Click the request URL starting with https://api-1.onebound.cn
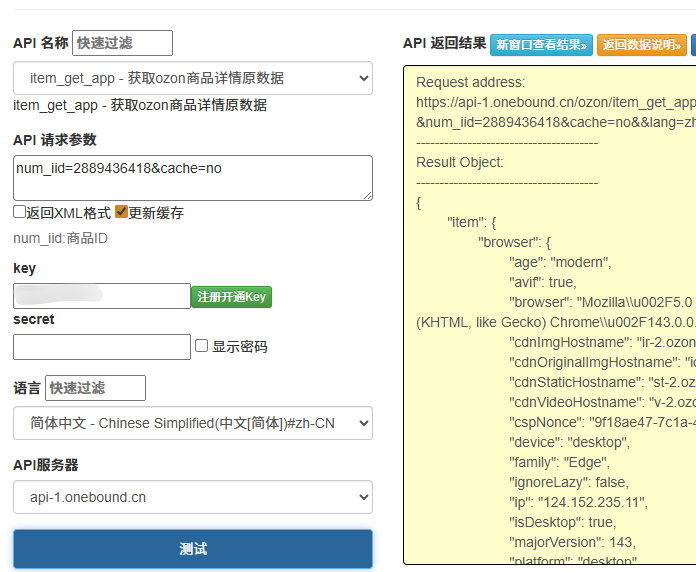 click(556, 103)
